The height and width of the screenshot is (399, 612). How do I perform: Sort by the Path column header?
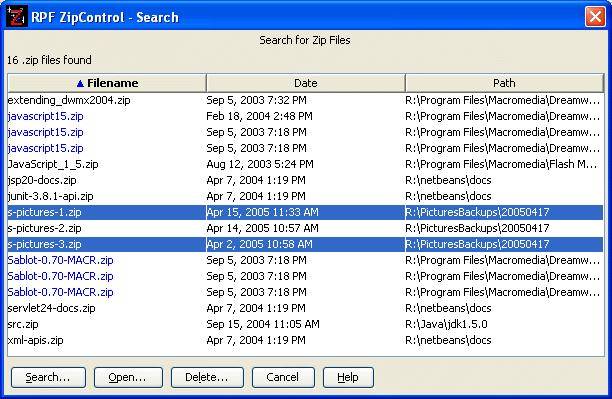(x=504, y=83)
